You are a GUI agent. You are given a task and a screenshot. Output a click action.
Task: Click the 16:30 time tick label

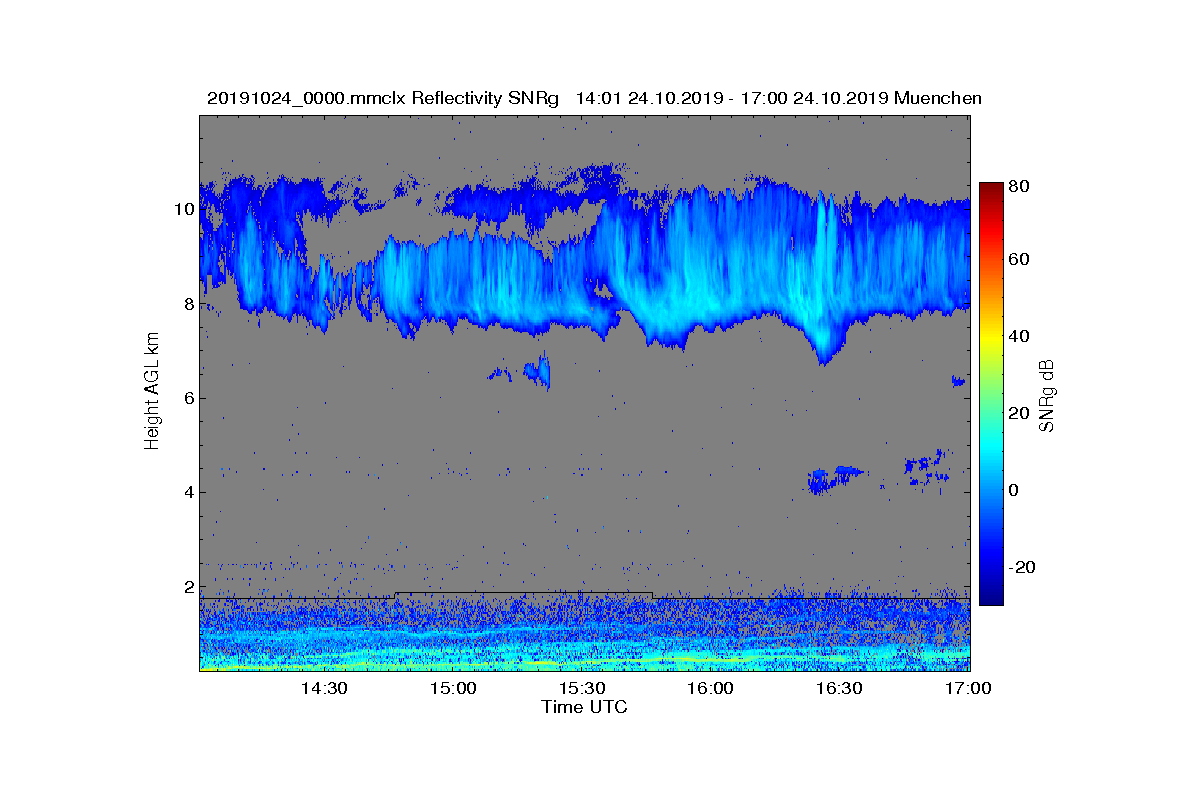point(839,689)
